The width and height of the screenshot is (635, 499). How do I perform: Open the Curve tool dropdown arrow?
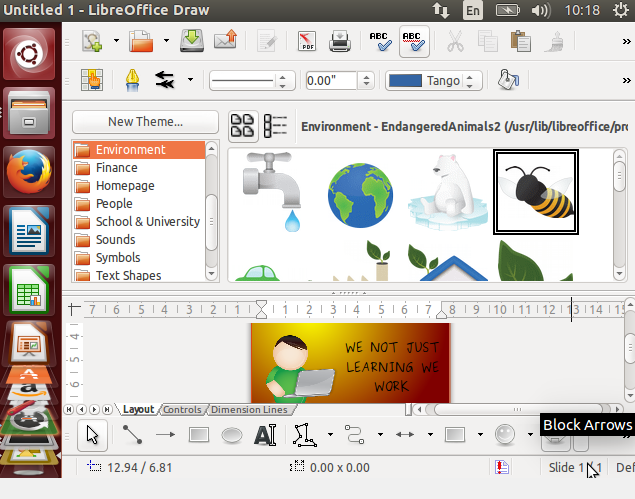(330, 435)
